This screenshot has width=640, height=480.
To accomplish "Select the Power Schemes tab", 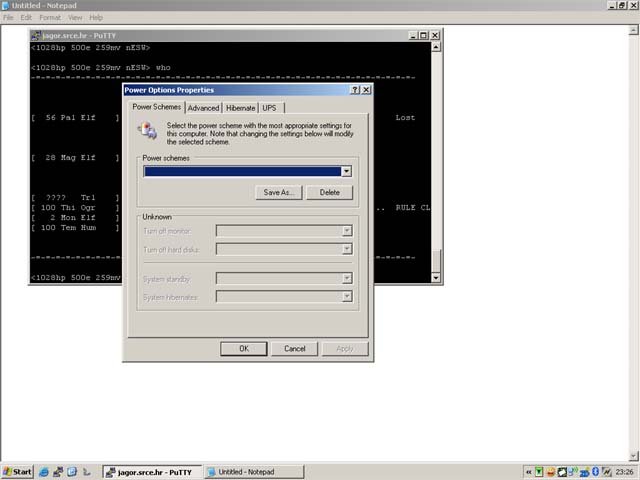I will point(156,107).
